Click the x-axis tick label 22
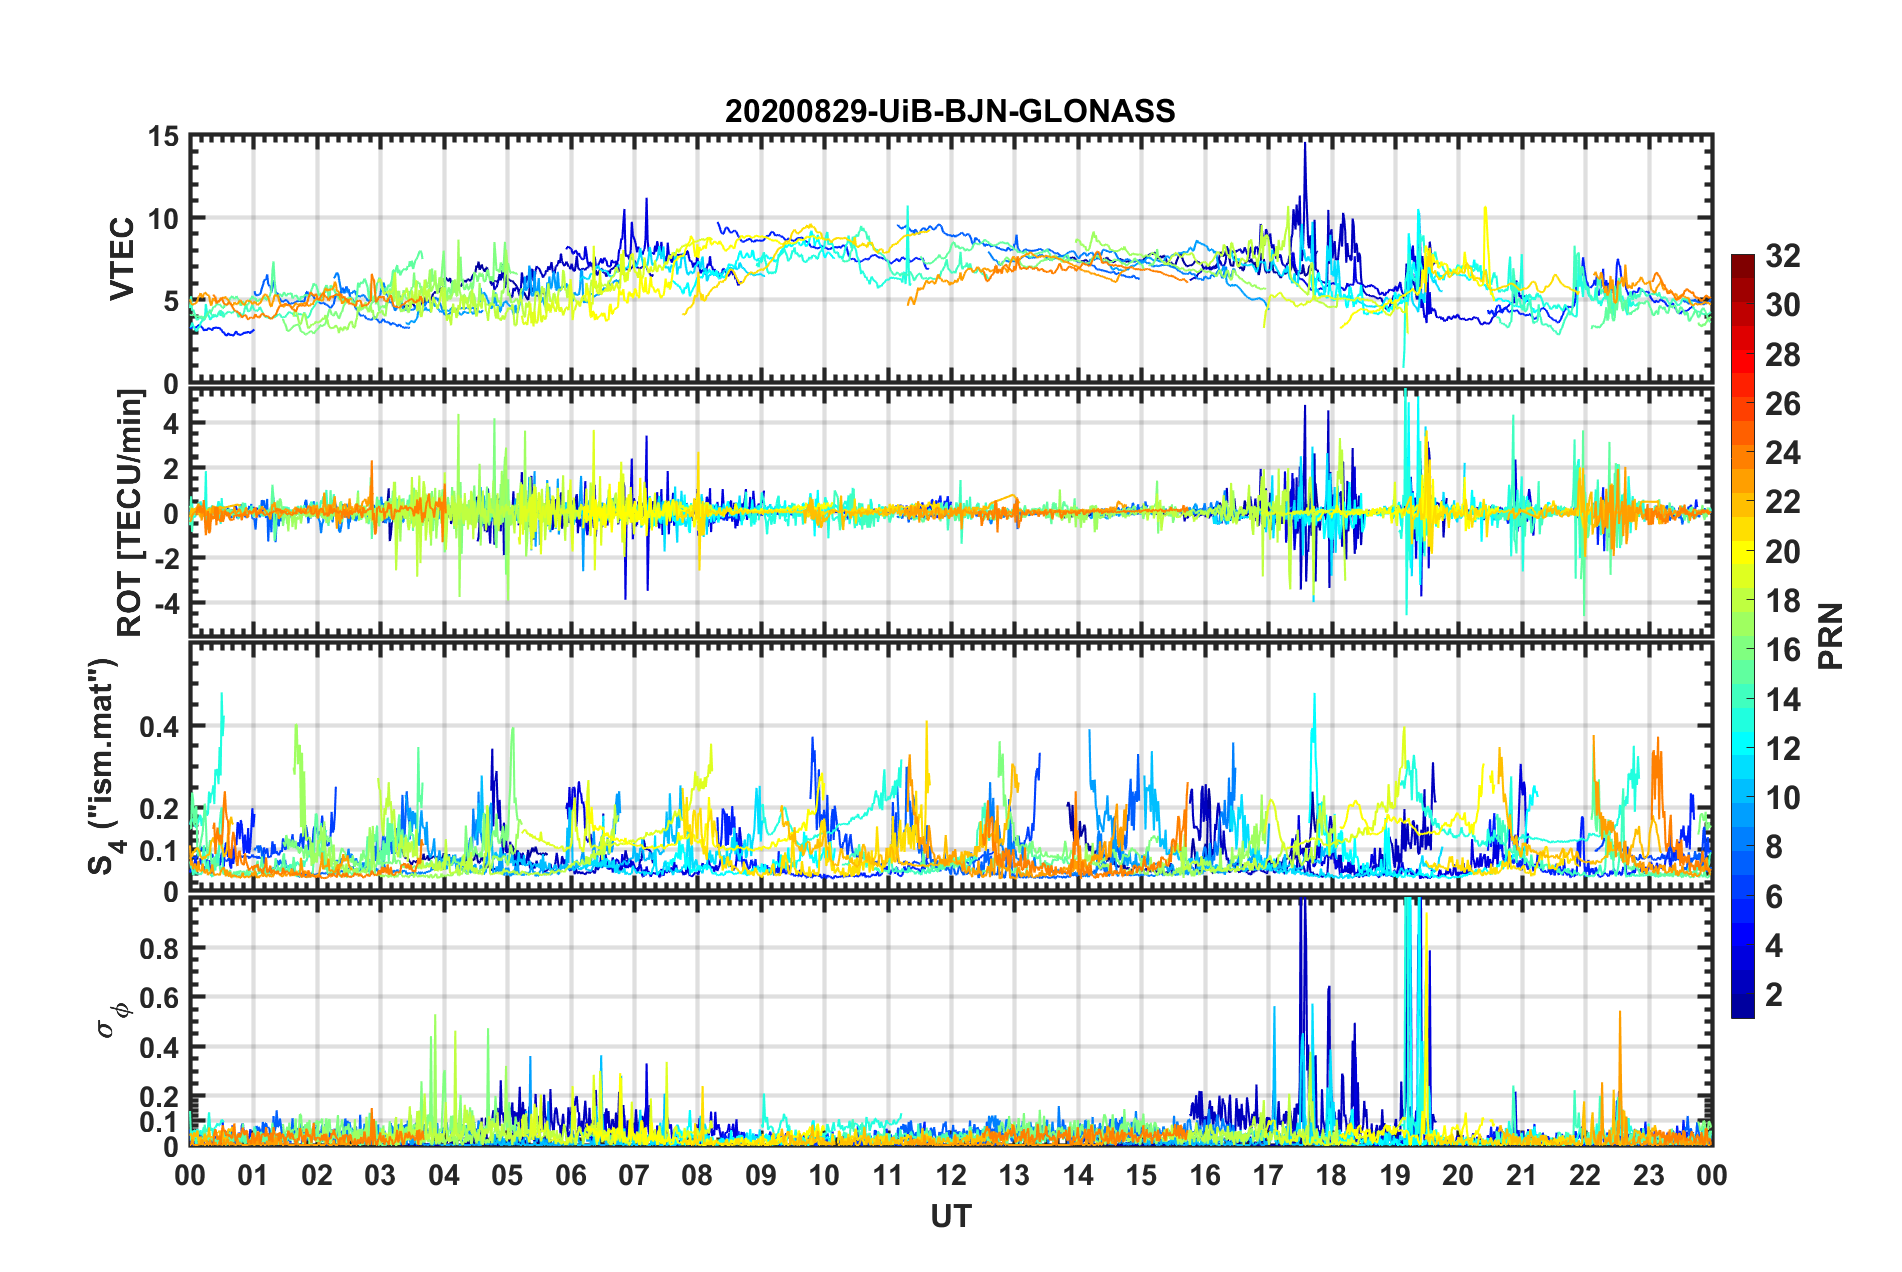The height and width of the screenshot is (1272, 1902). pyautogui.click(x=1585, y=1176)
